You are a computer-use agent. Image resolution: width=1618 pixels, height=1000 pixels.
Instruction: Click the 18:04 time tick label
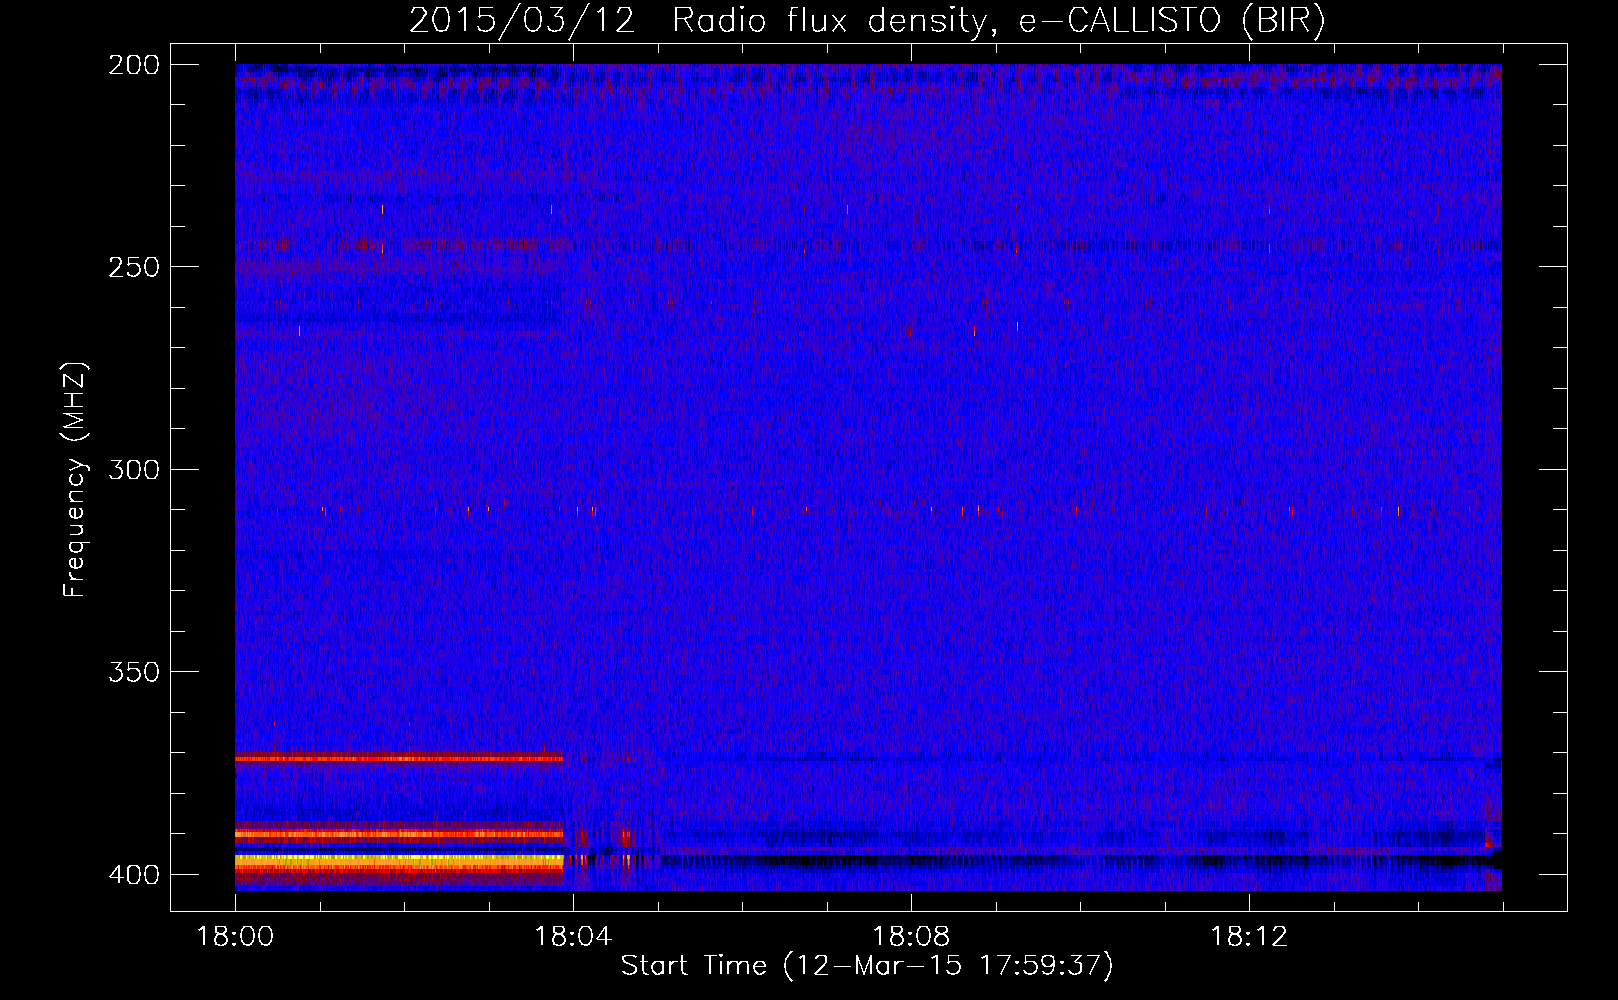tap(573, 937)
